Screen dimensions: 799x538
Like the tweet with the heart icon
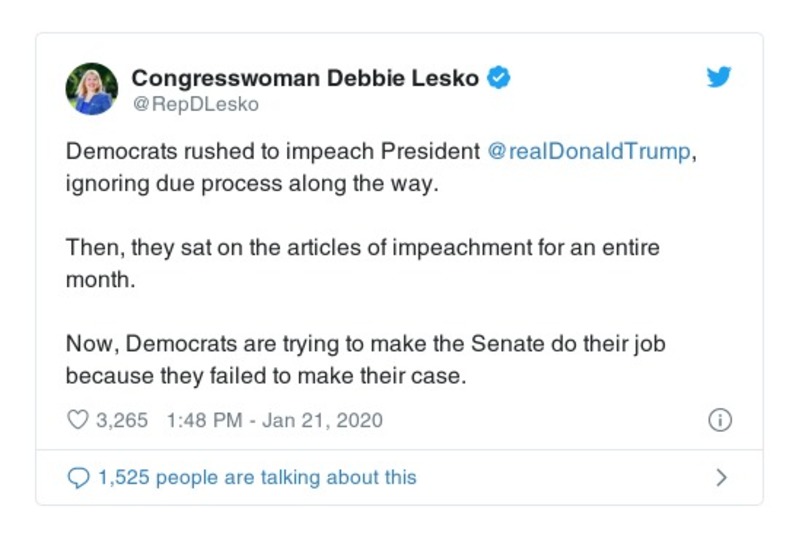(77, 420)
